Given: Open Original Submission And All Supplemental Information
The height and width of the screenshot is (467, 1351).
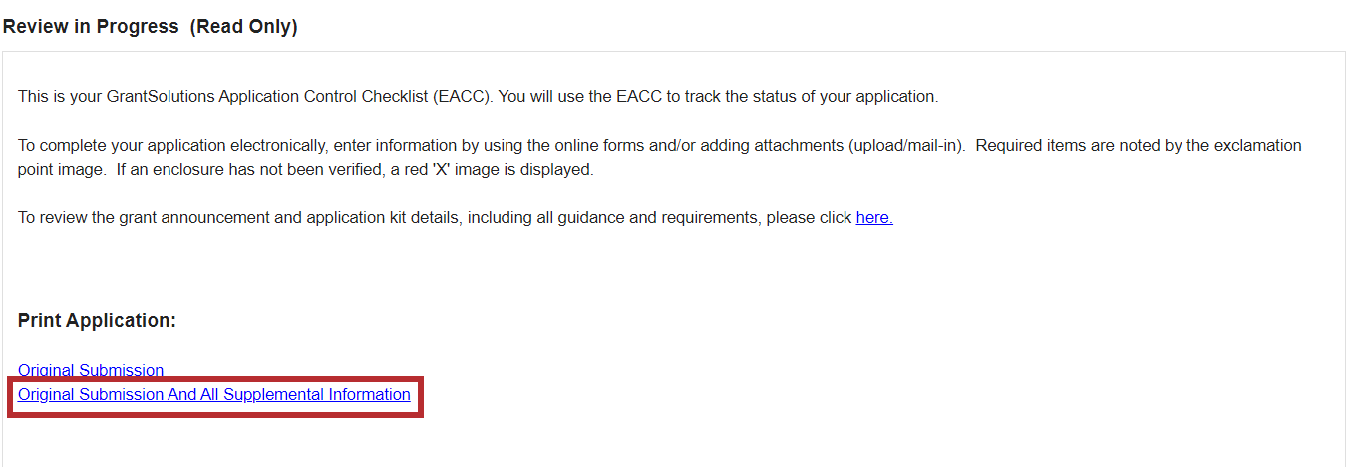Looking at the screenshot, I should pos(214,395).
